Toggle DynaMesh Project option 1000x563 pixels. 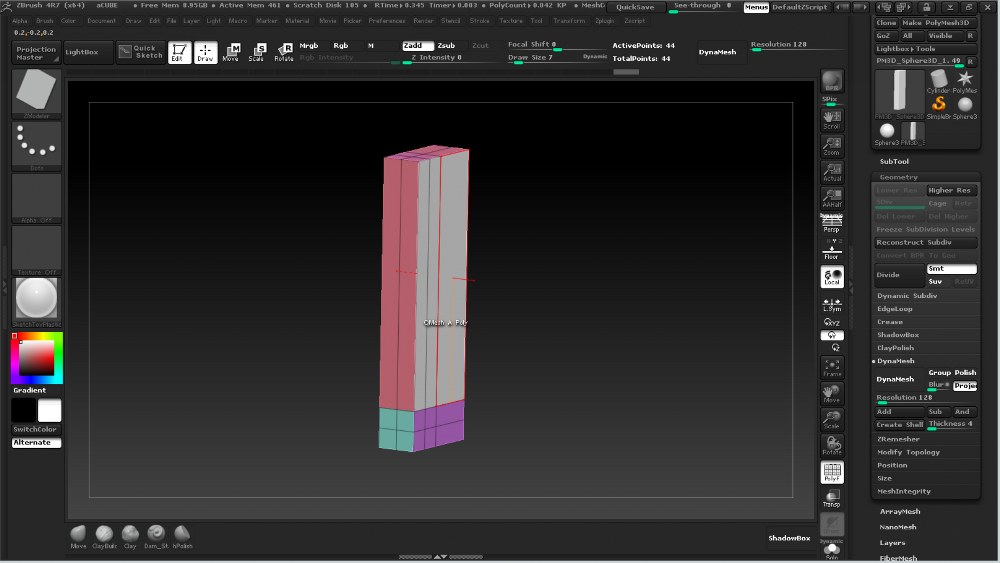[965, 385]
